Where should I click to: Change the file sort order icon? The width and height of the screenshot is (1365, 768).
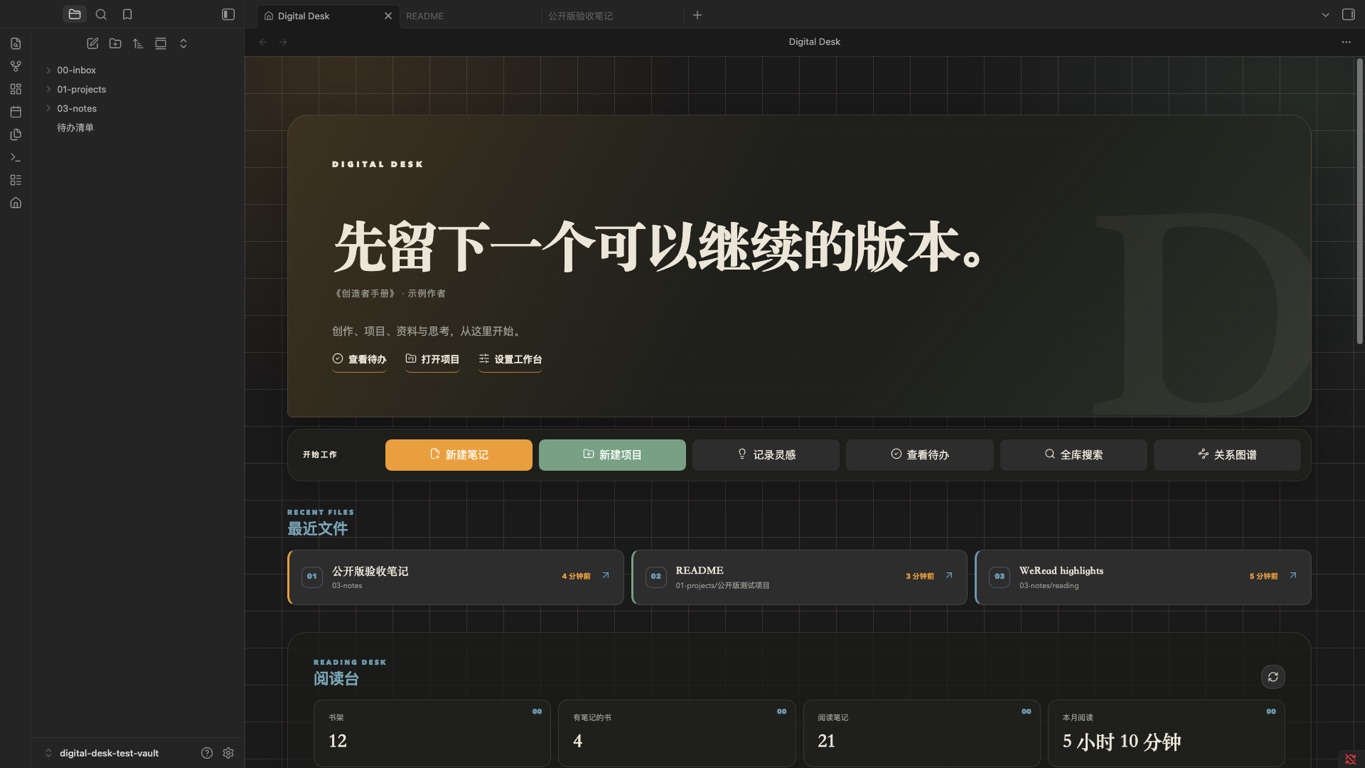tap(138, 44)
